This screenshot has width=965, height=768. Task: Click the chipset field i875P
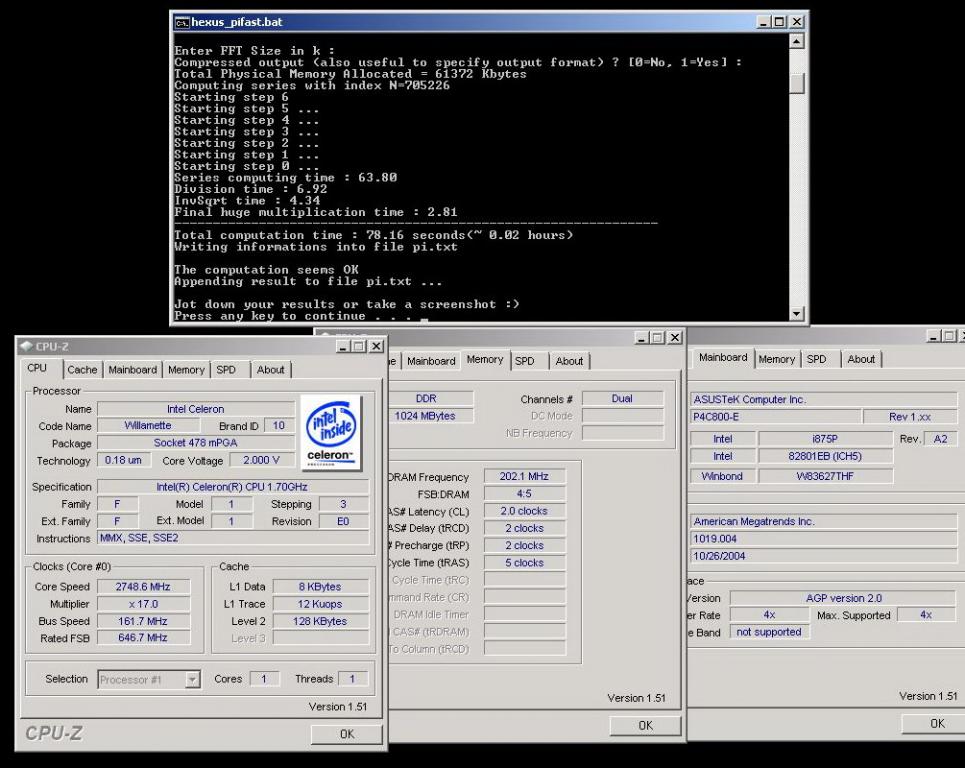[x=825, y=439]
